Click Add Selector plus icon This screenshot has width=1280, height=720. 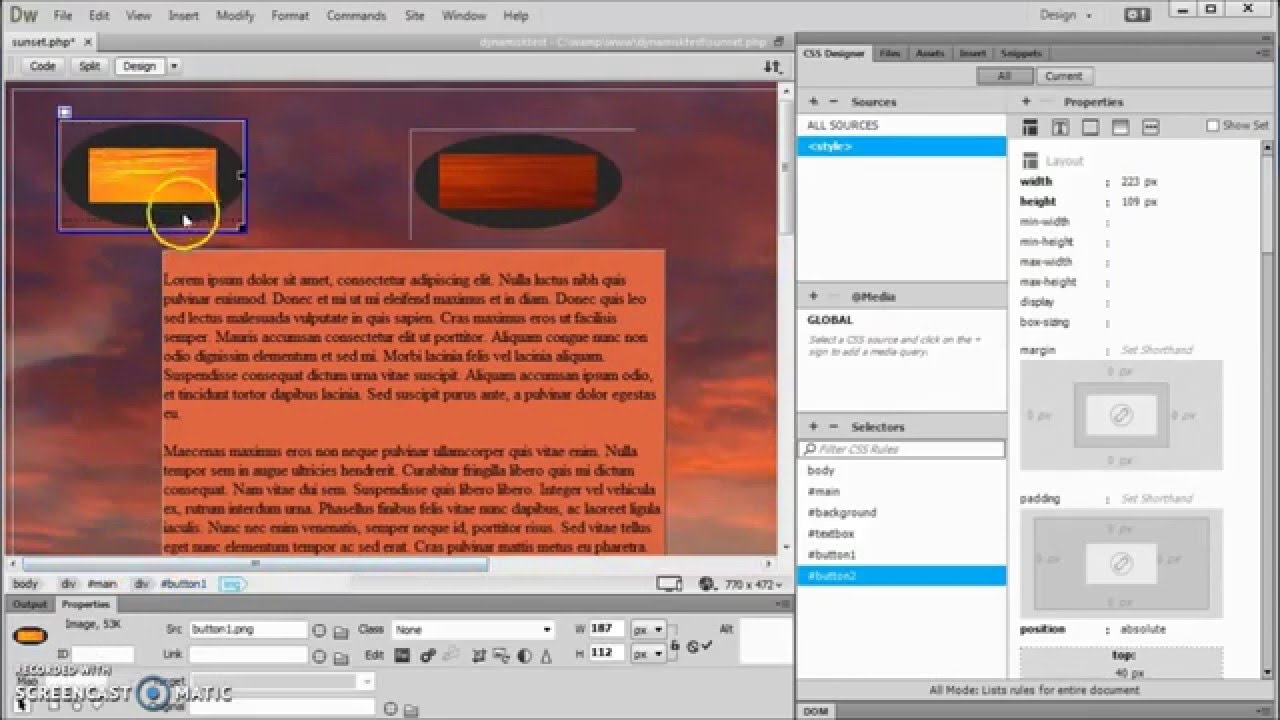813,426
